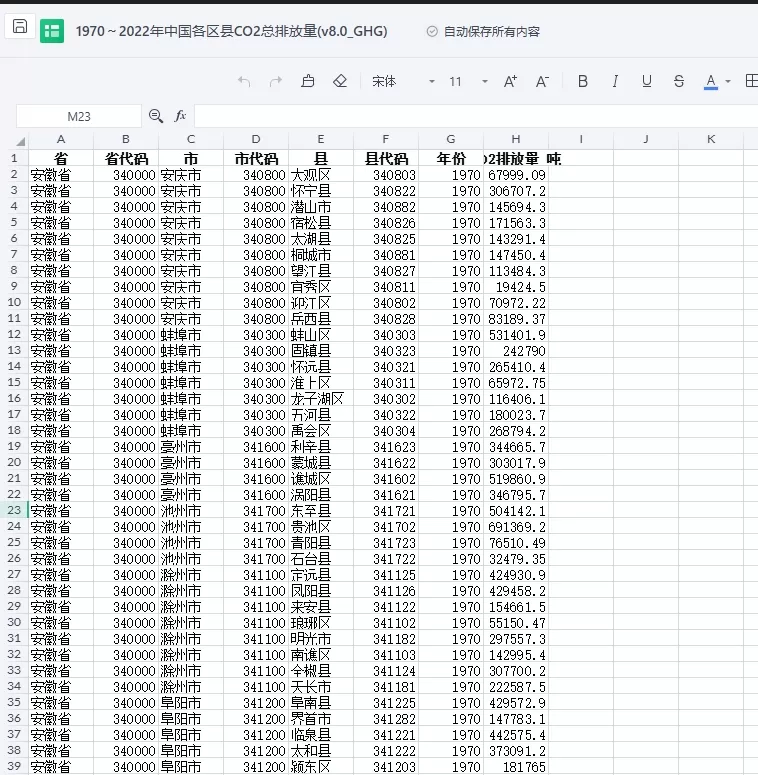The height and width of the screenshot is (775, 758).
Task: Select column G header
Action: coord(451,139)
